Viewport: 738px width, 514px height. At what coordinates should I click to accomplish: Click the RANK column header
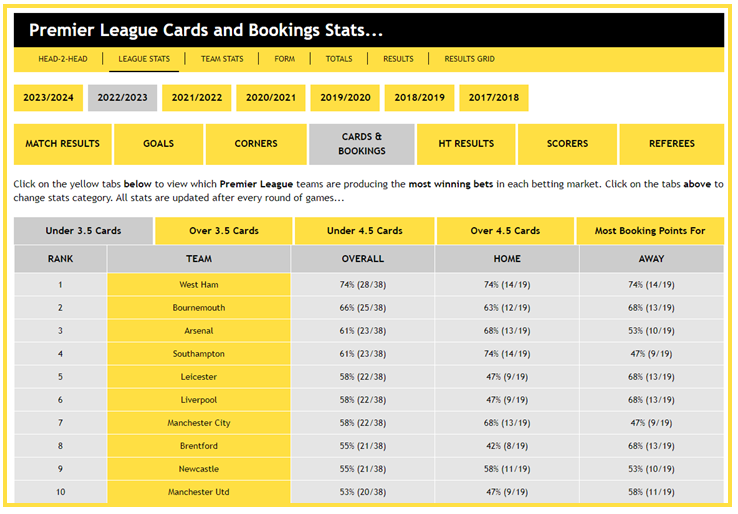[x=60, y=259]
